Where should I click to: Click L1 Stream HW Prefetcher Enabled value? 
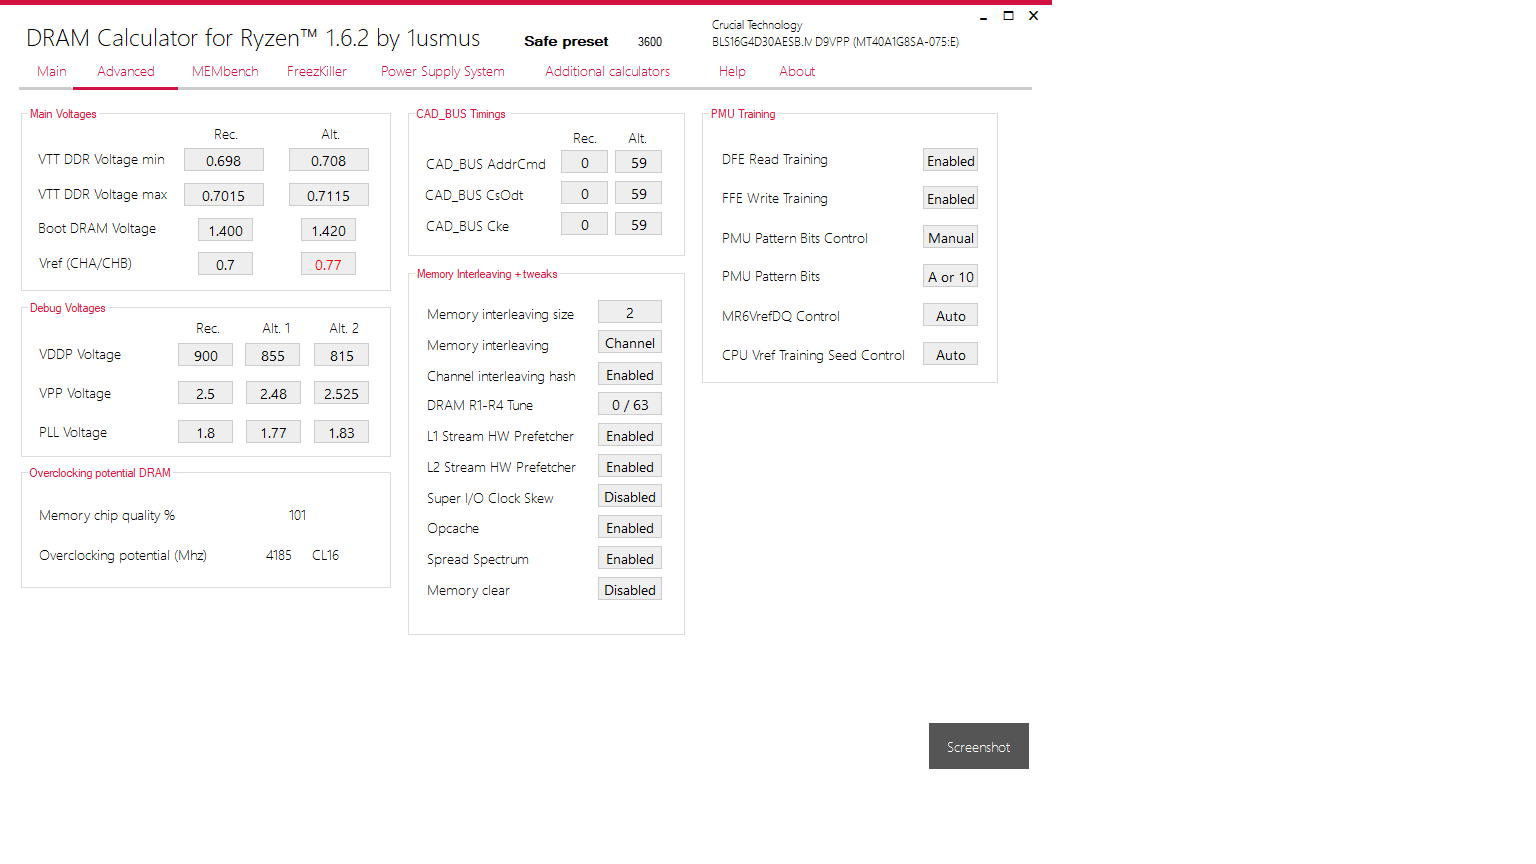630,435
